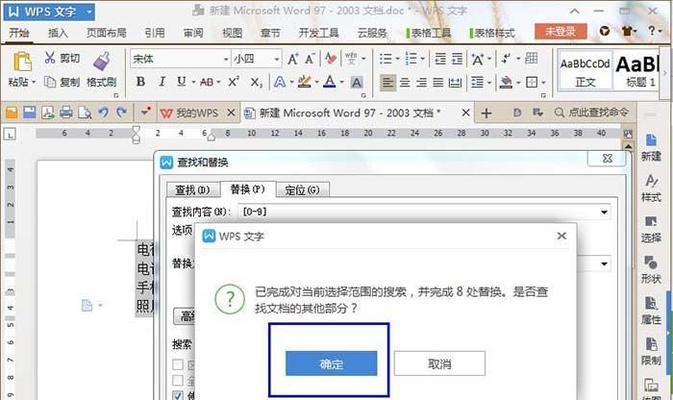Viewport: 673px width, 400px height.
Task: Open the 插入 ribbon tab
Action: (58, 33)
